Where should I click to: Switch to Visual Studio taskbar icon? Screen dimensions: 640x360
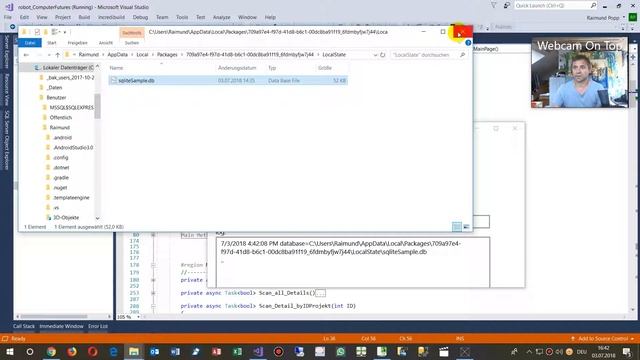[x=258, y=351]
